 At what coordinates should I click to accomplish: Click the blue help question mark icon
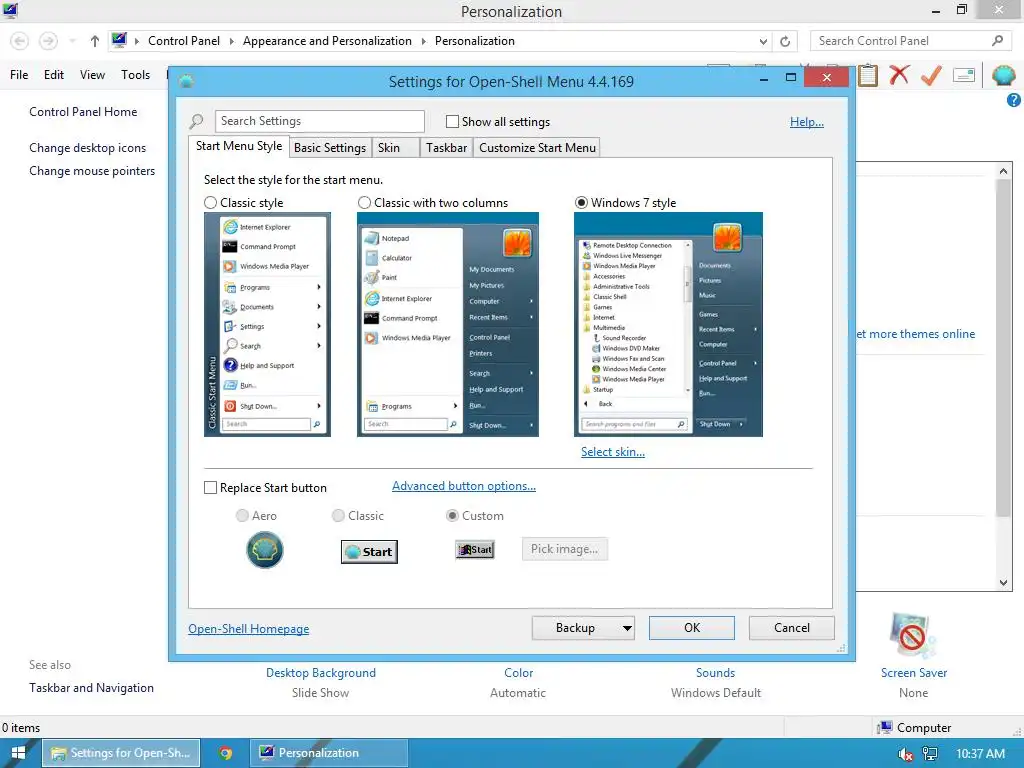pyautogui.click(x=1014, y=100)
